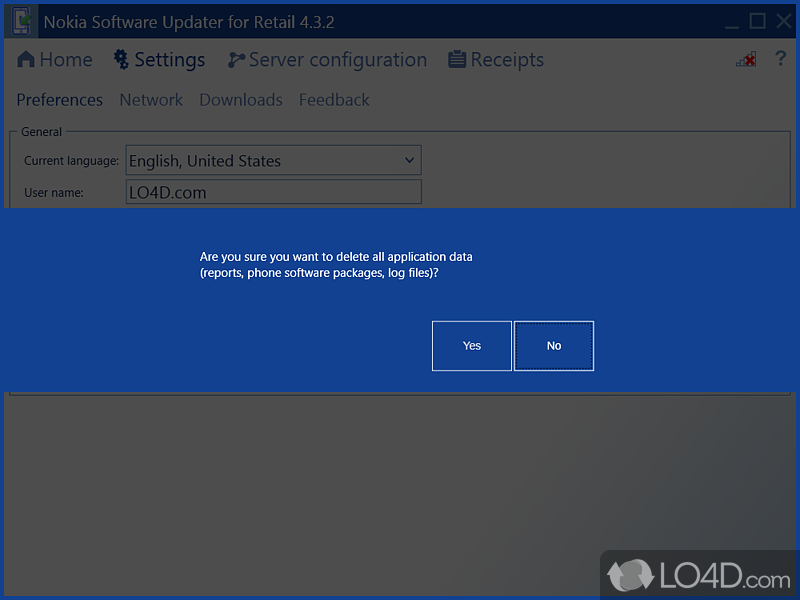800x600 pixels.
Task: Open the Receipts tab
Action: (496, 60)
